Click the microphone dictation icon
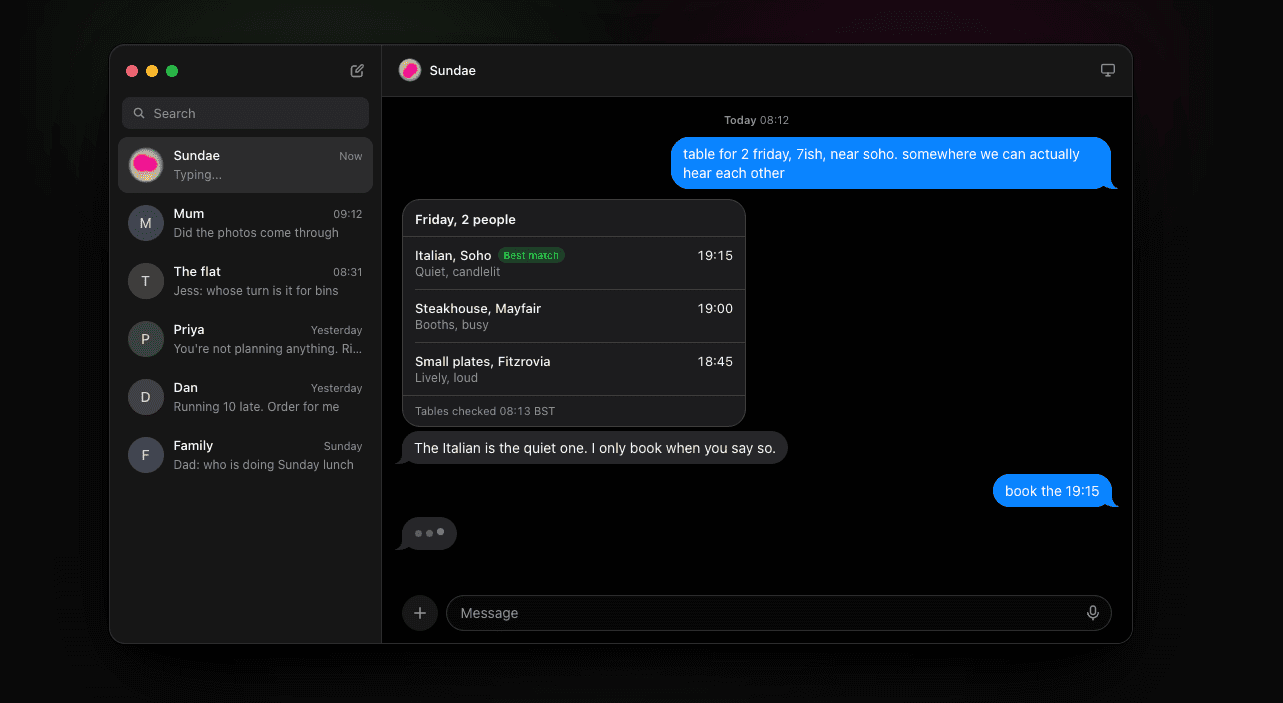The width and height of the screenshot is (1283, 703). [x=1093, y=613]
